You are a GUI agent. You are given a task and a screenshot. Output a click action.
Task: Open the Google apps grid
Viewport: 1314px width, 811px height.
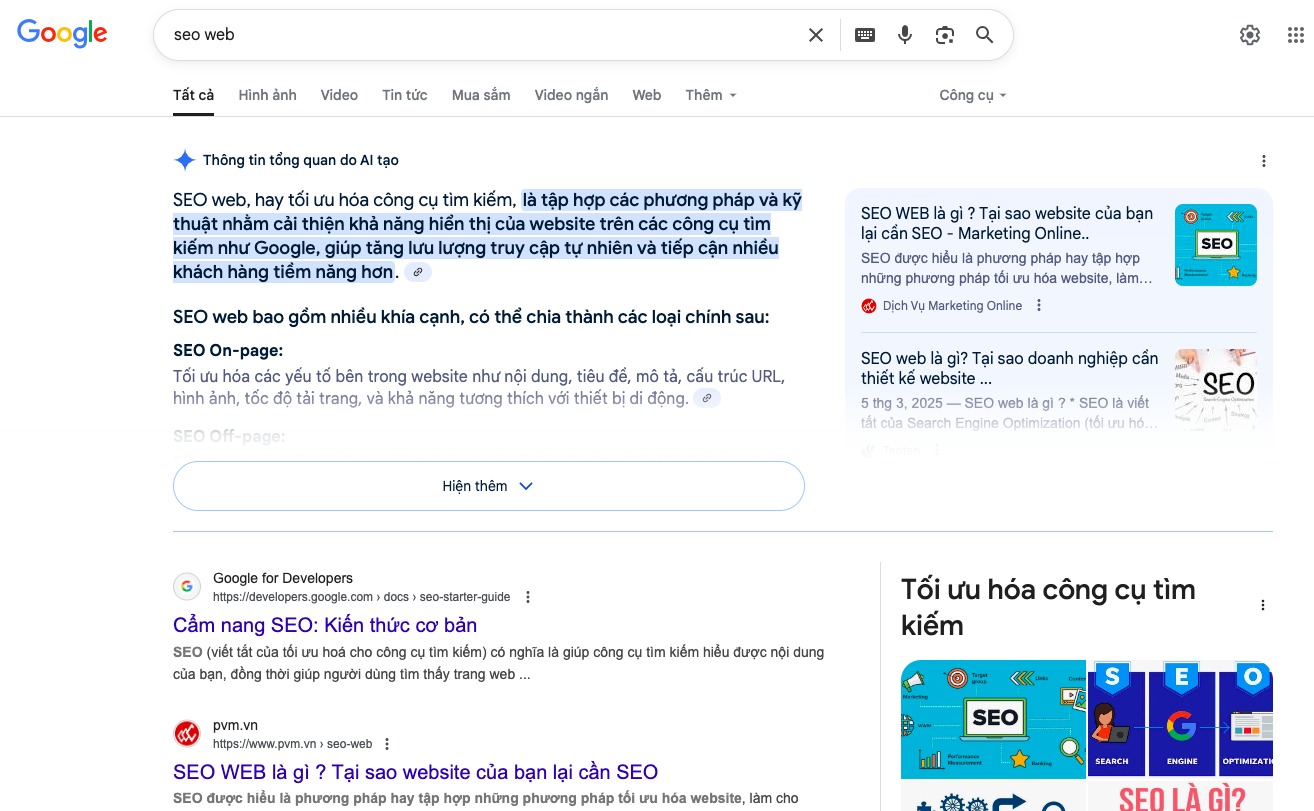pos(1295,35)
